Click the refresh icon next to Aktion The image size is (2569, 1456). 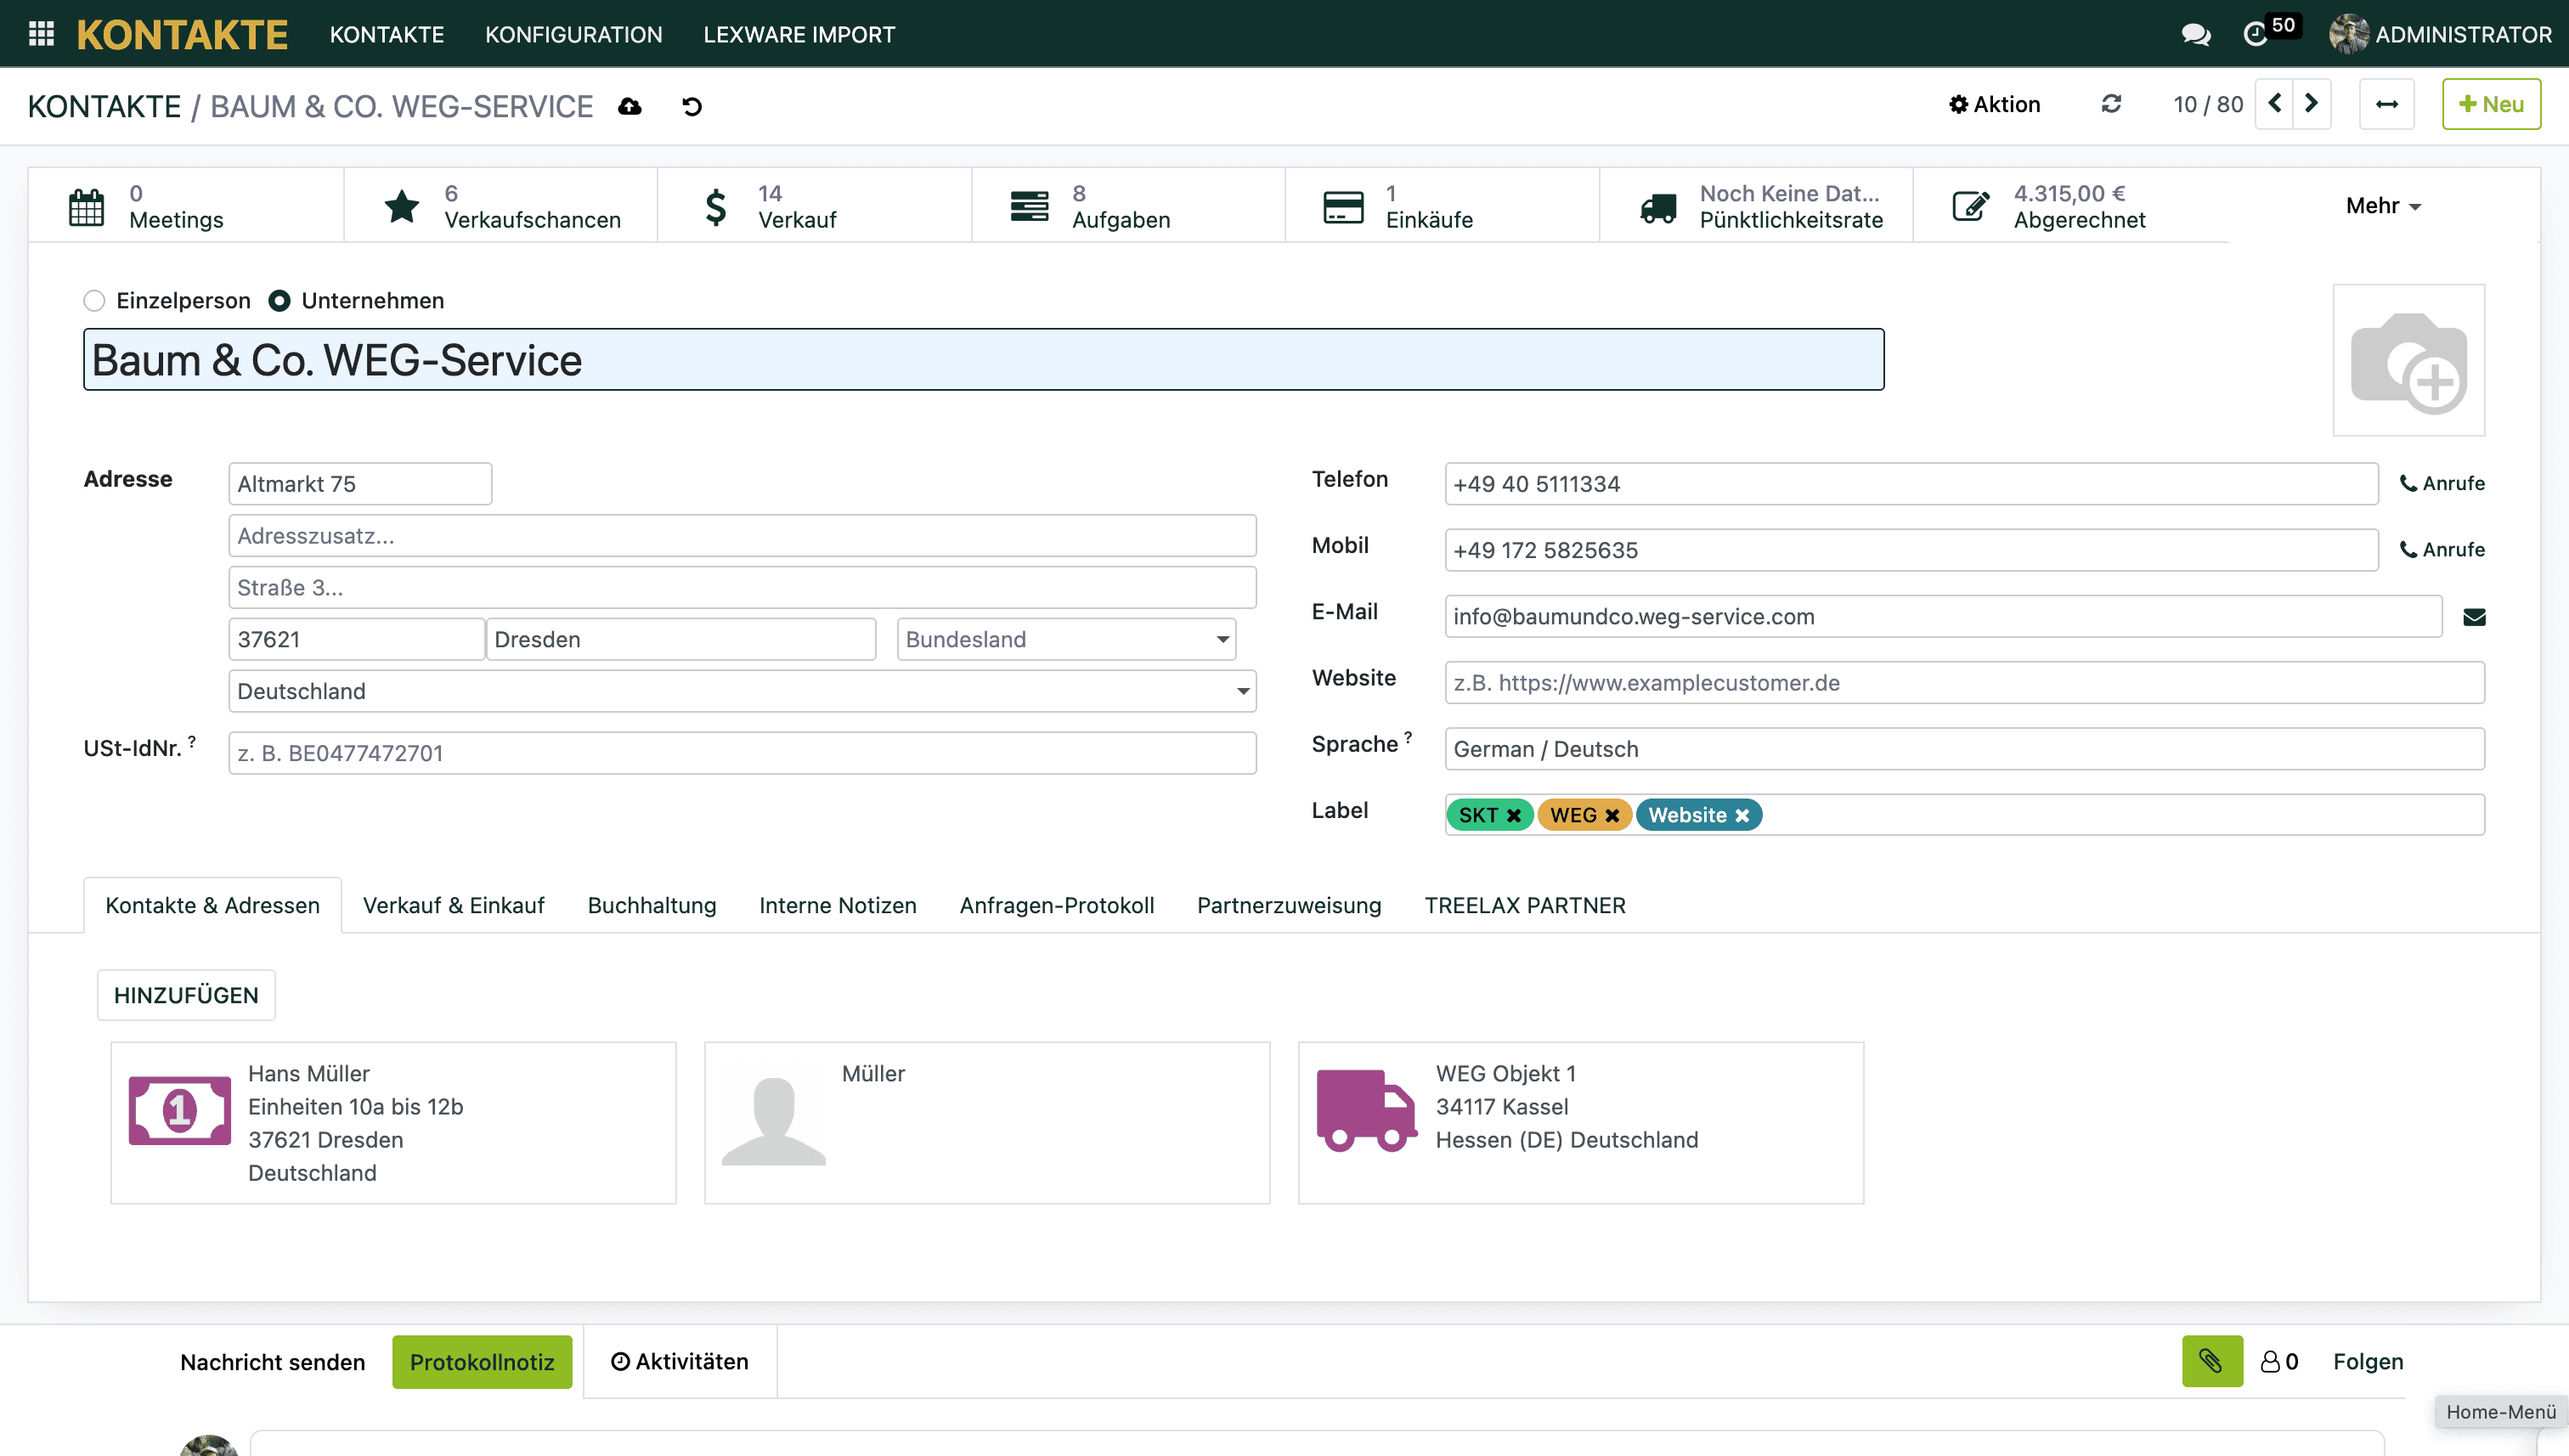click(x=2111, y=104)
